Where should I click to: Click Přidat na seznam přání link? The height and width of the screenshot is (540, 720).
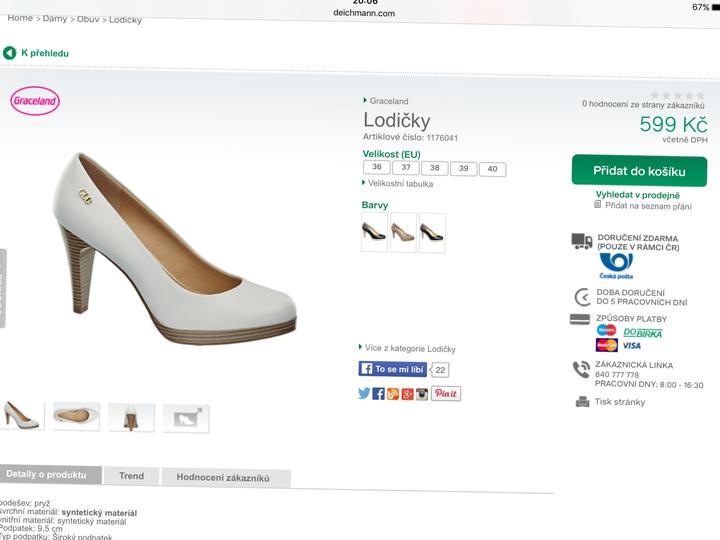[x=647, y=205]
